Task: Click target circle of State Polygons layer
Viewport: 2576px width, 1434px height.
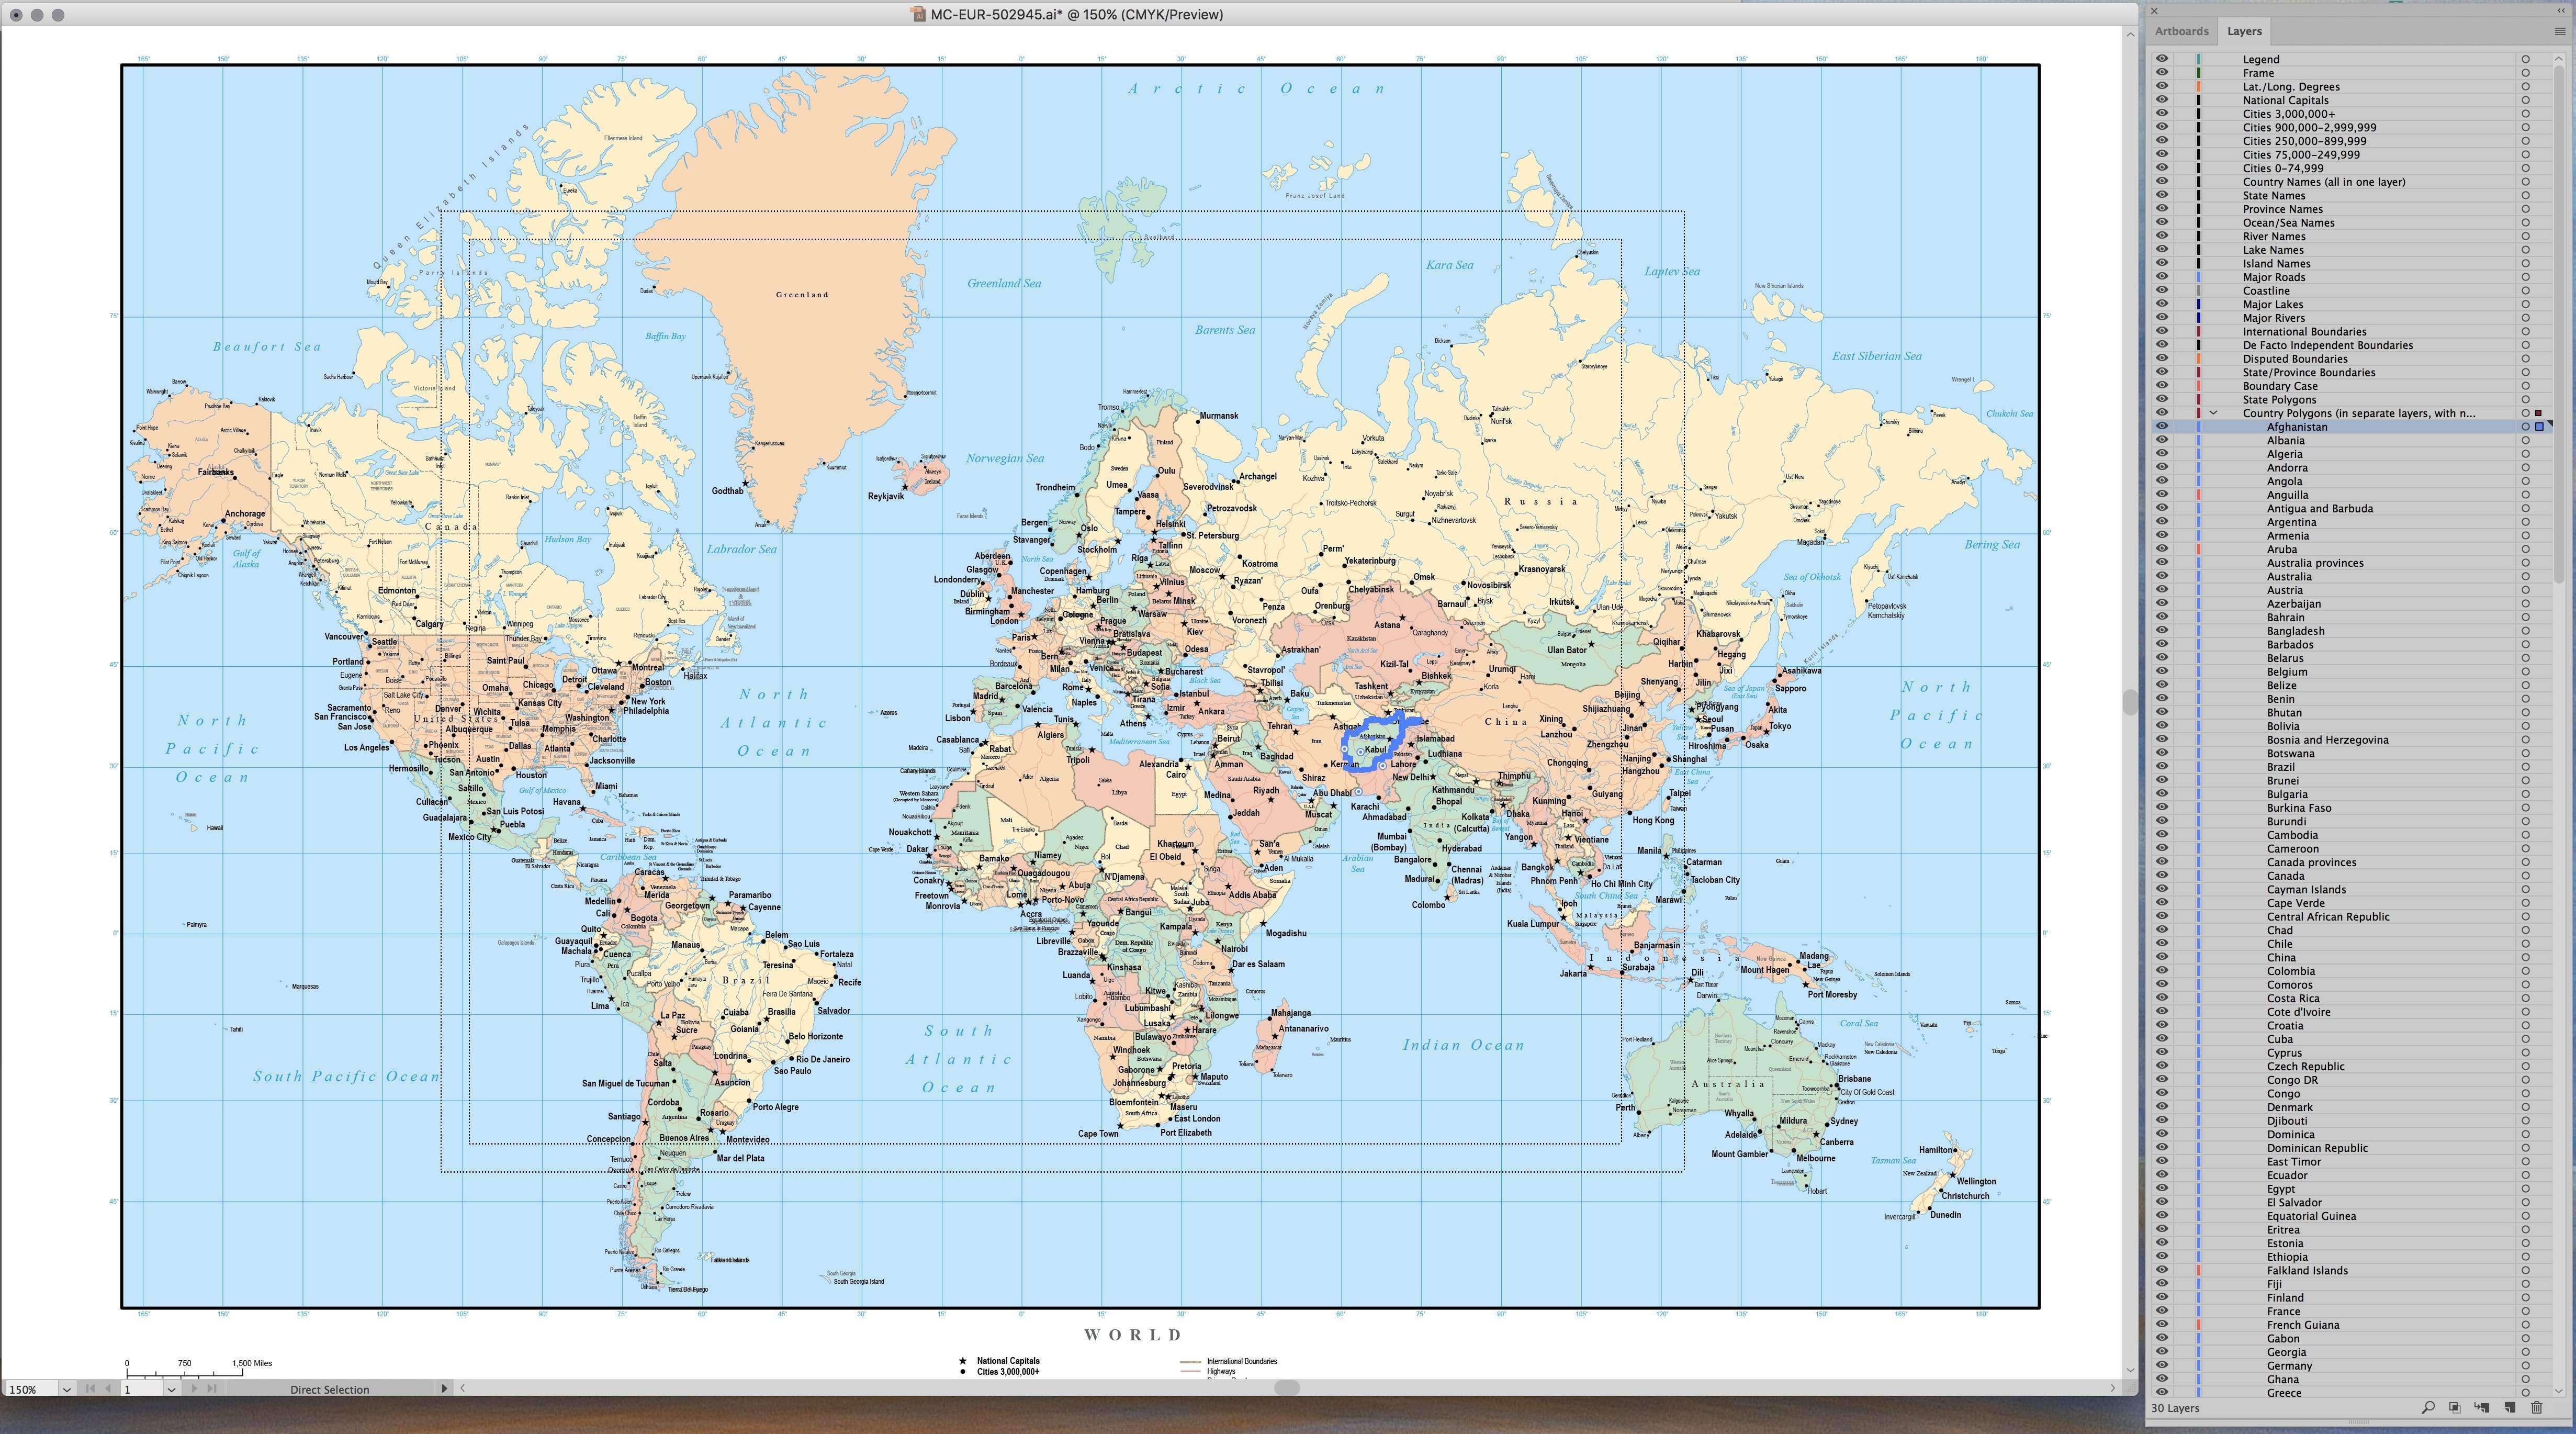Action: click(2525, 400)
